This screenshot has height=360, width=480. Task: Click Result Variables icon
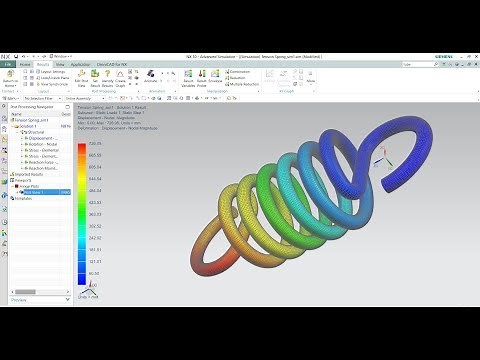188,74
